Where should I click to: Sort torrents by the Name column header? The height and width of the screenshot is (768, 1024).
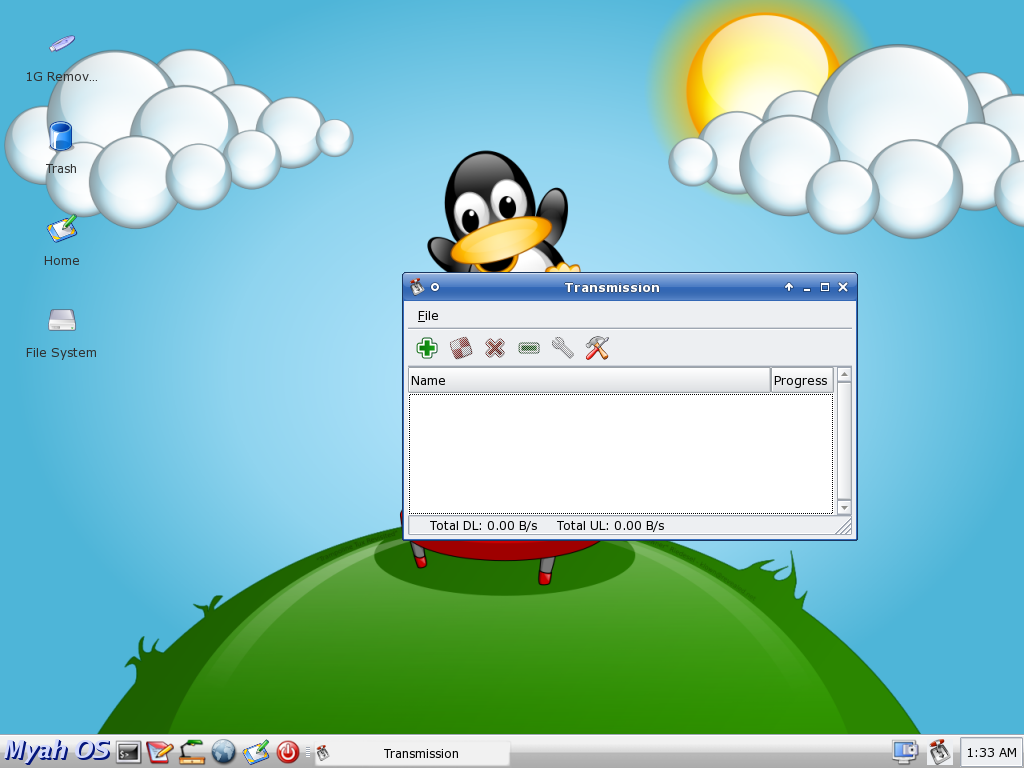pos(589,381)
